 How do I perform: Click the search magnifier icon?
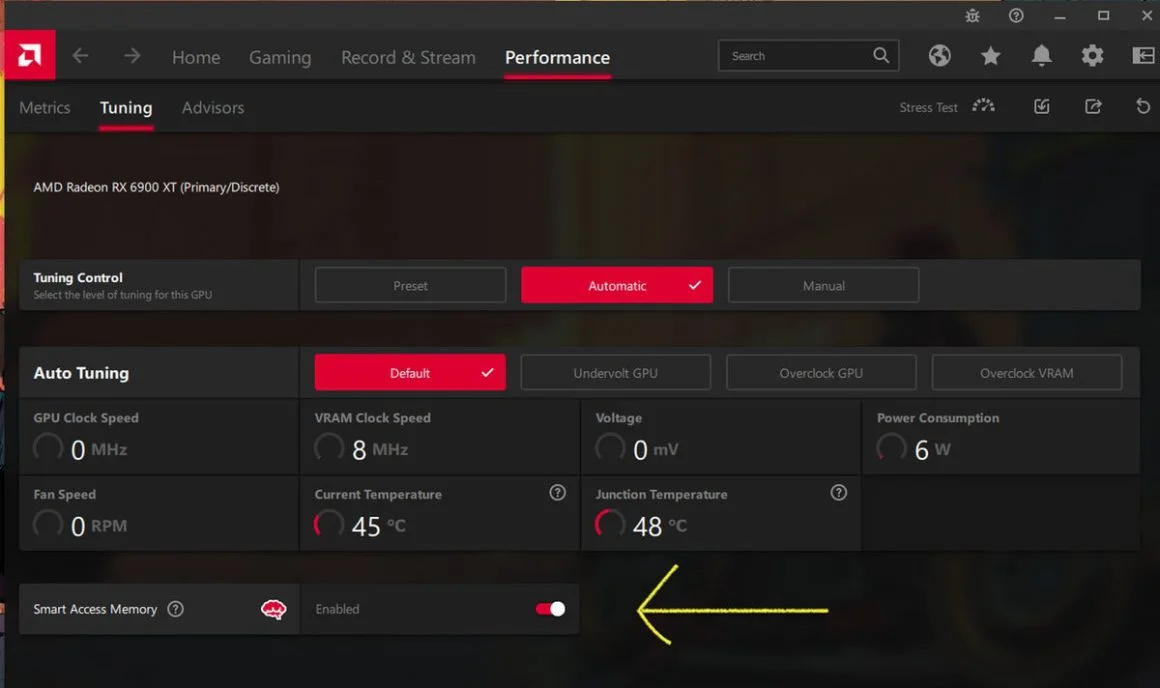click(x=880, y=55)
